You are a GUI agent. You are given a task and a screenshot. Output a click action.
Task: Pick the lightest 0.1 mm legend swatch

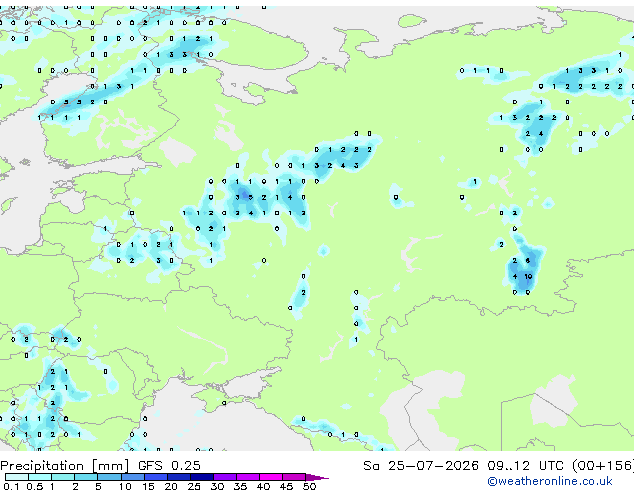[x=17, y=477]
